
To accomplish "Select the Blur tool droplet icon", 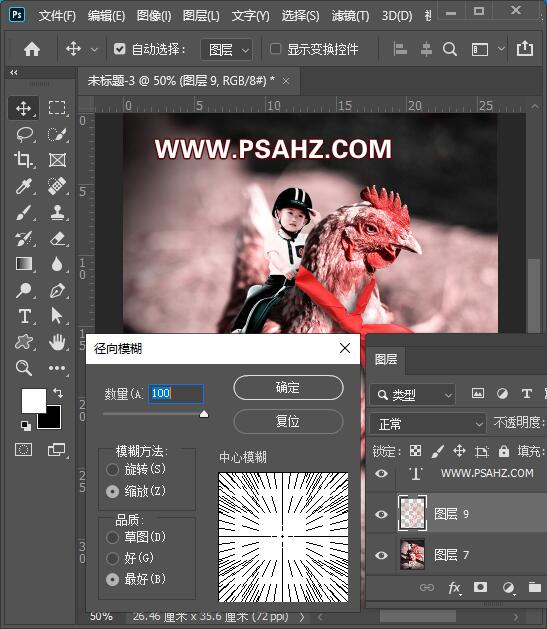I will pos(57,264).
